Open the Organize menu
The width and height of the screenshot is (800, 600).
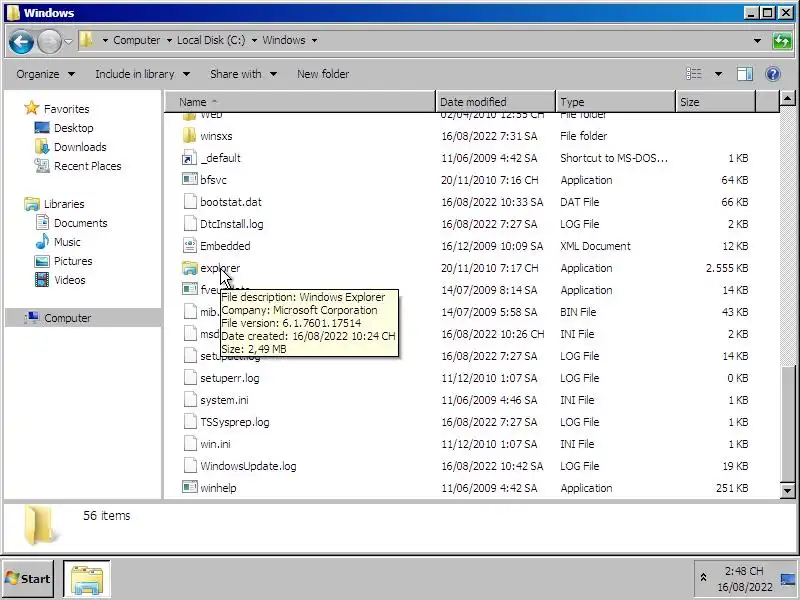[x=45, y=74]
